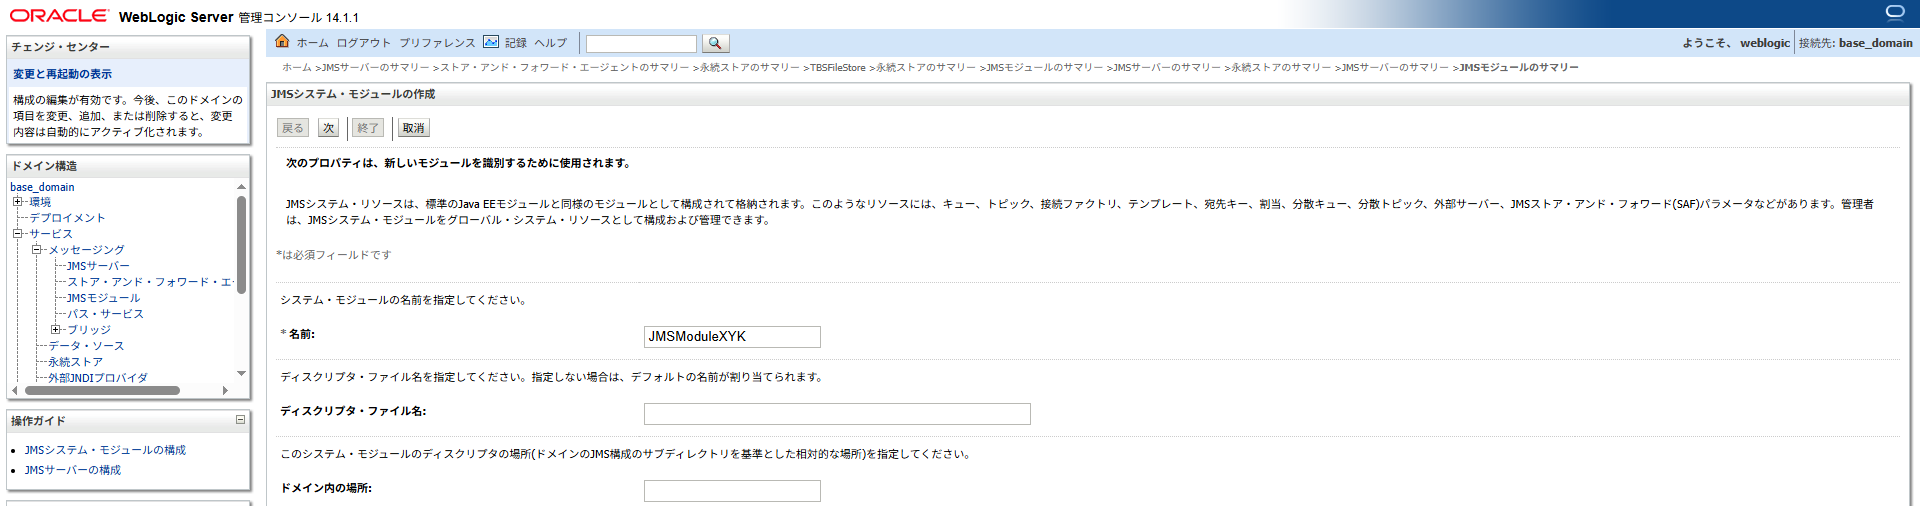Click ログアウト in the toolbar
The width and height of the screenshot is (1920, 506).
[x=364, y=43]
